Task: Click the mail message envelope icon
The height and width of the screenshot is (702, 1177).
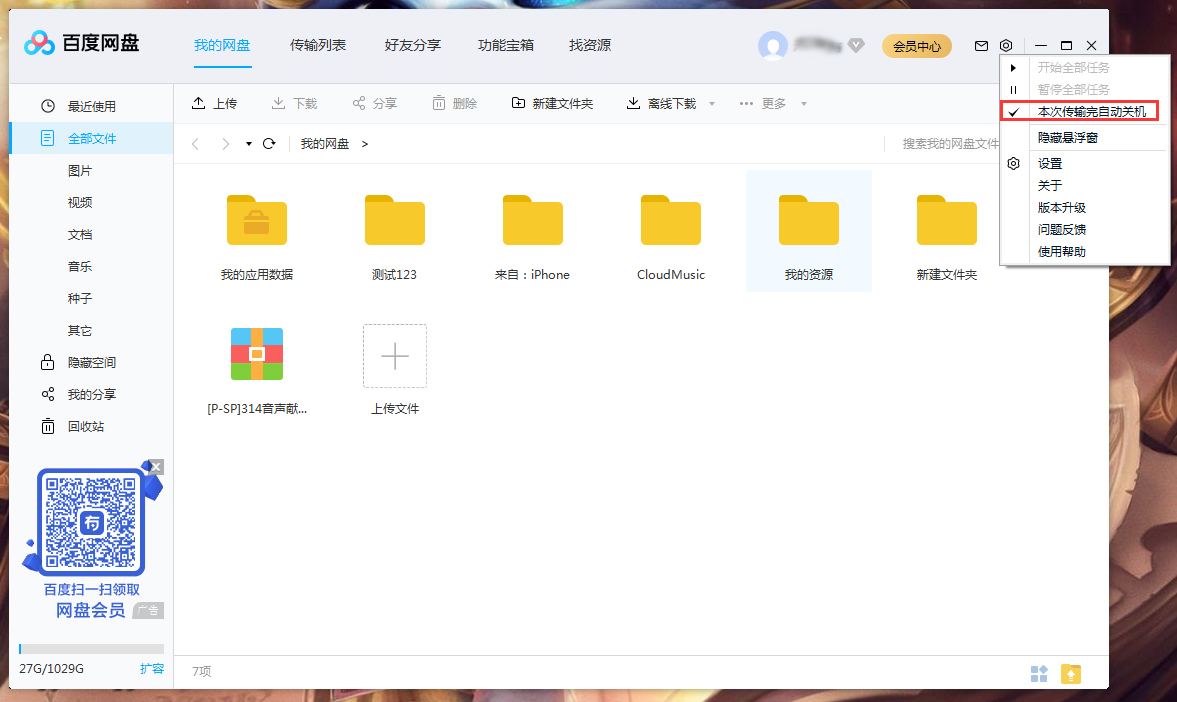Action: (x=982, y=45)
